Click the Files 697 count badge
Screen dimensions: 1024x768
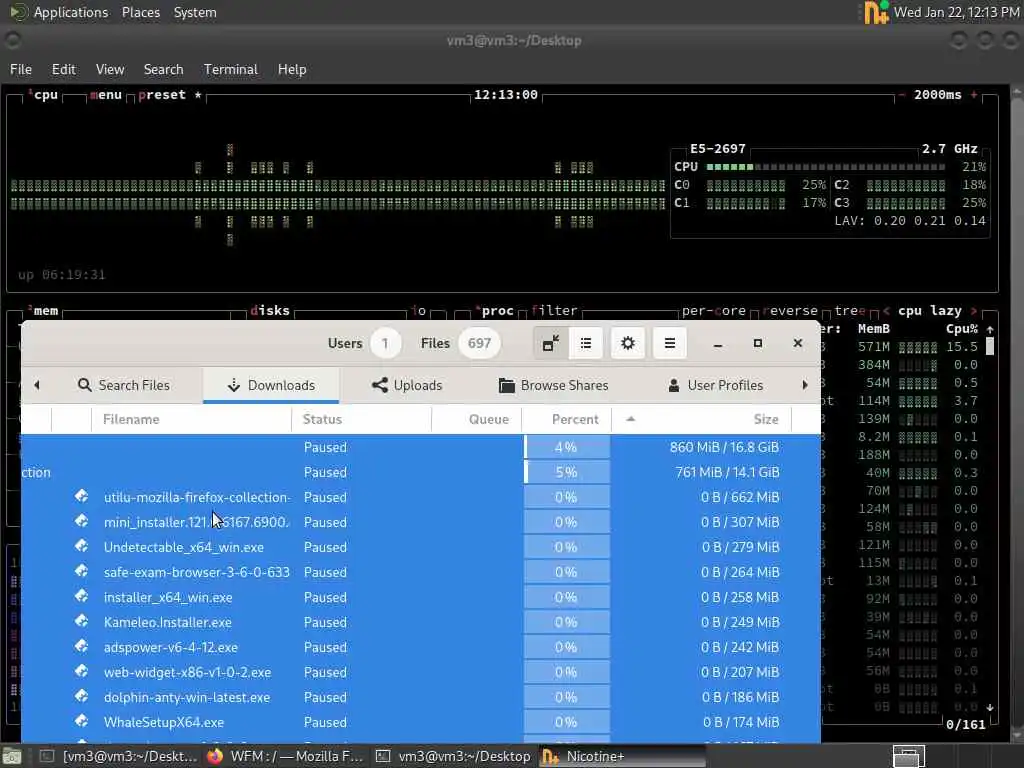pos(479,344)
